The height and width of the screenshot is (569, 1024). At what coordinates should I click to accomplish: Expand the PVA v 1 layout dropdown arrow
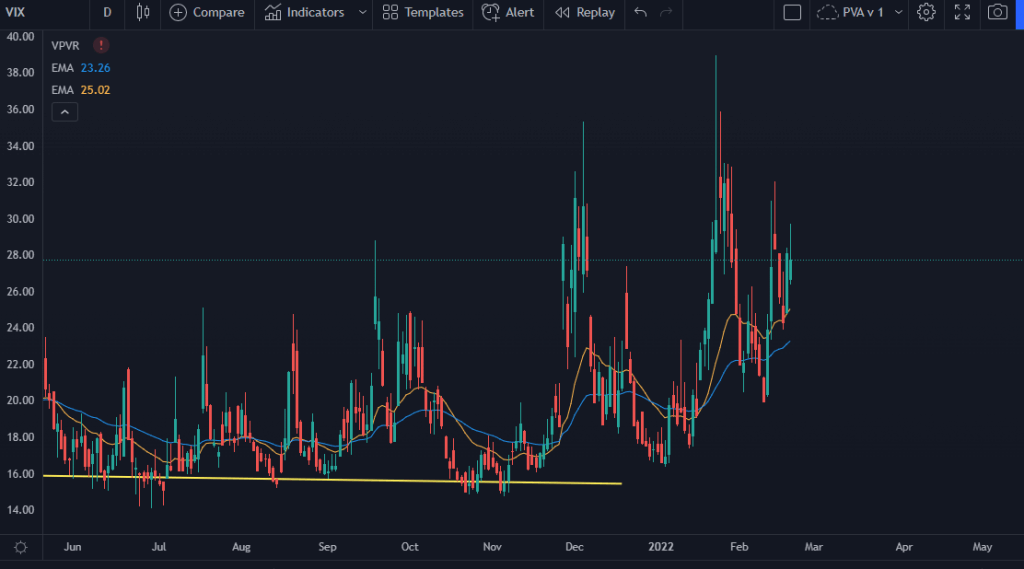899,12
